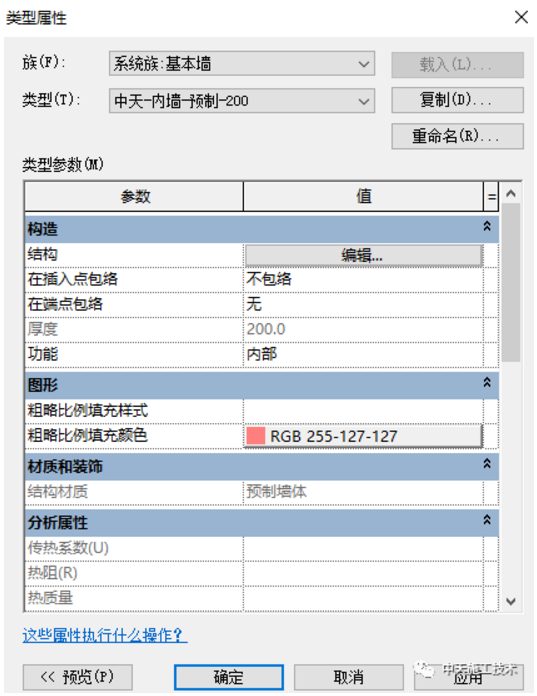
Task: Select the 在插入点包络 value cell
Action: click(x=363, y=279)
